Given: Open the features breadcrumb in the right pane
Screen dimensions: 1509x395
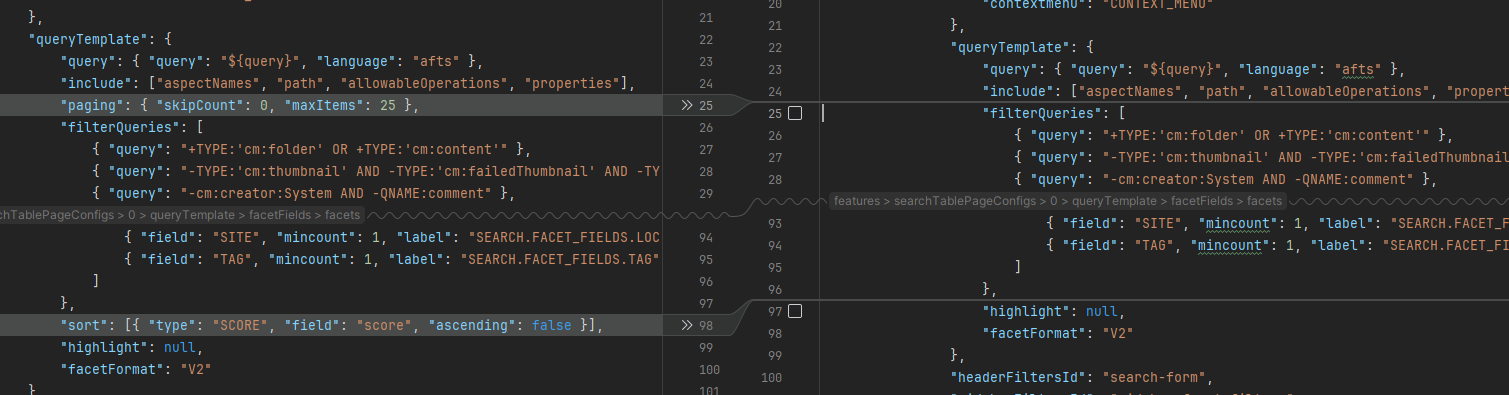Looking at the screenshot, I should (x=857, y=201).
